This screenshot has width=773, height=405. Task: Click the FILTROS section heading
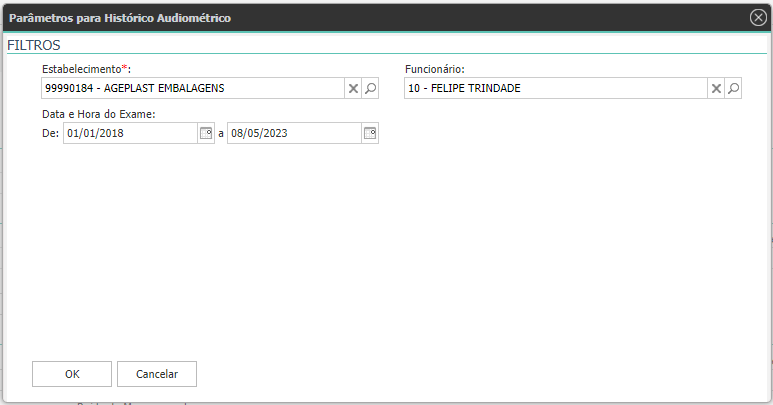pyautogui.click(x=34, y=45)
